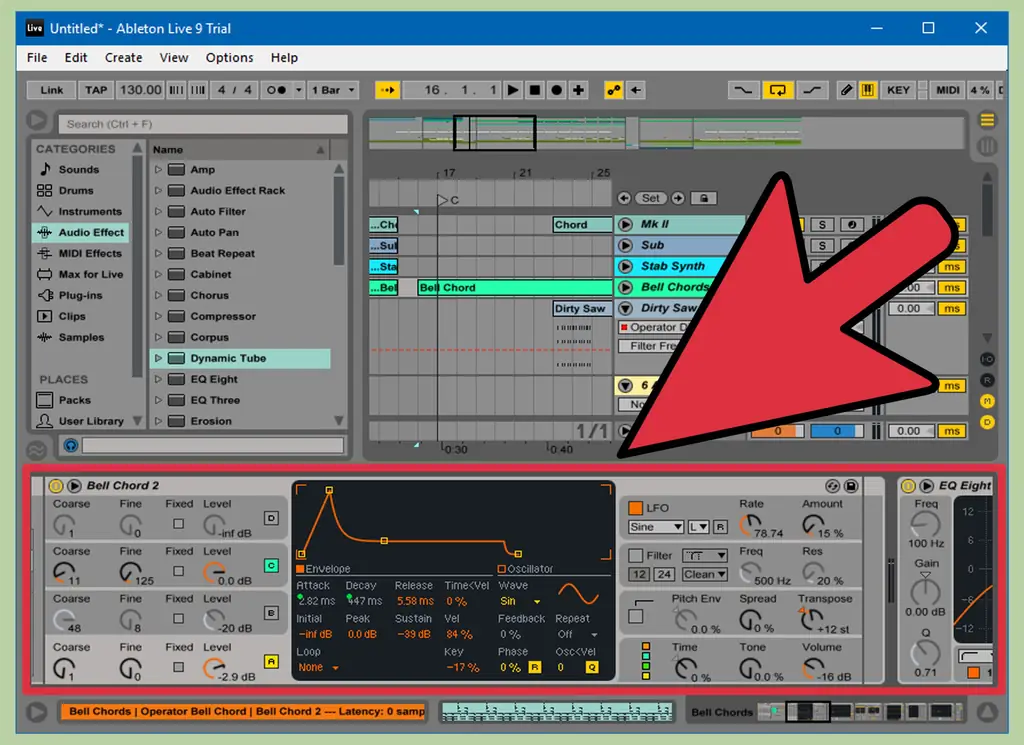This screenshot has height=745, width=1024.
Task: Select the Plug-ins category
Action: pos(80,295)
